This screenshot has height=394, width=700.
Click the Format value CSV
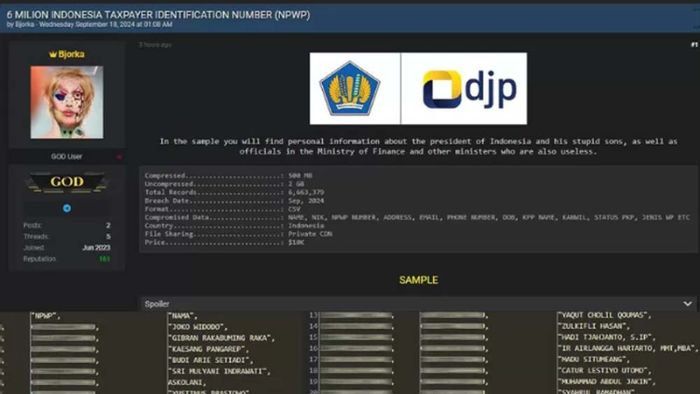294,209
